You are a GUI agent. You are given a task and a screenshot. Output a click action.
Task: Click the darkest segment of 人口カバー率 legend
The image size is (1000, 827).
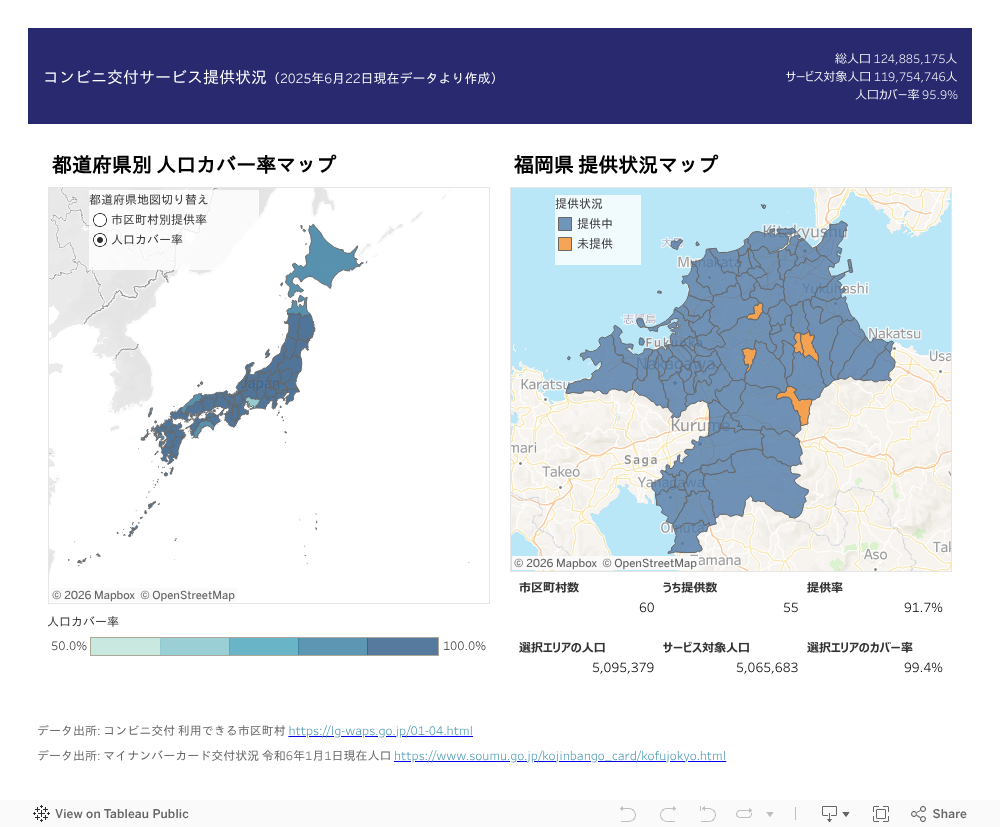point(402,646)
